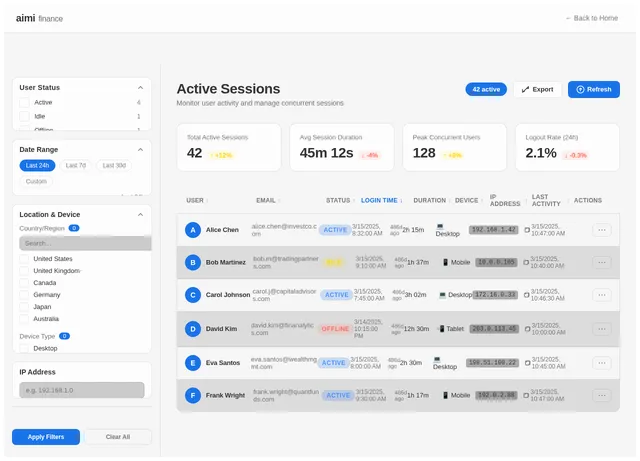Click the IP Address input field
Image resolution: width=640 pixels, height=461 pixels.
point(82,390)
